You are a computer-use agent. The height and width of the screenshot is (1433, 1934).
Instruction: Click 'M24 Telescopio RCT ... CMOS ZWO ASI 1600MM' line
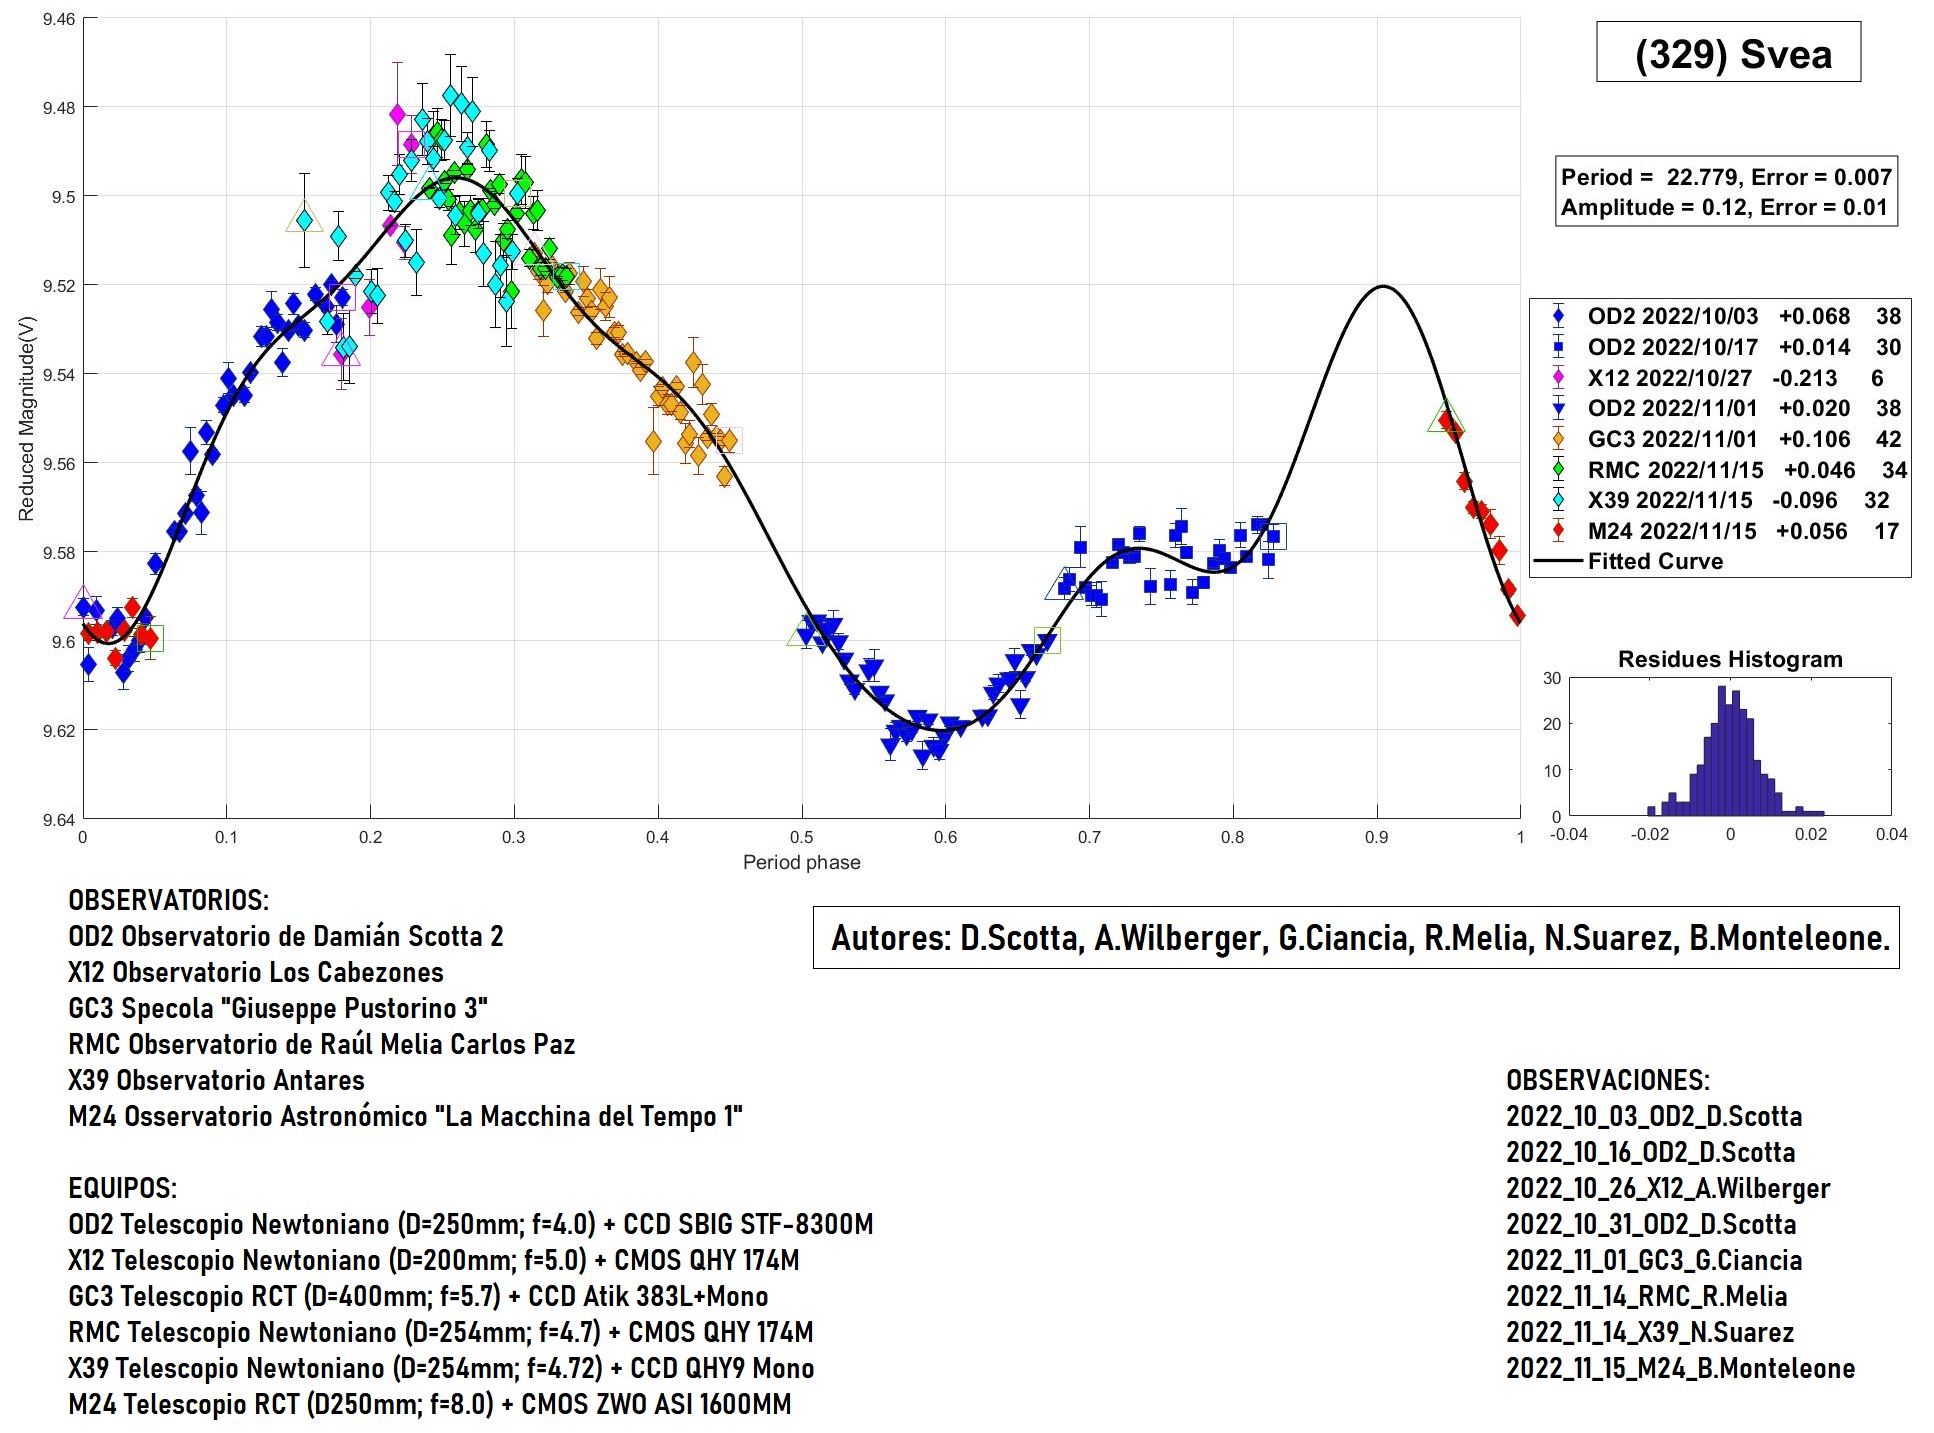tap(430, 1404)
